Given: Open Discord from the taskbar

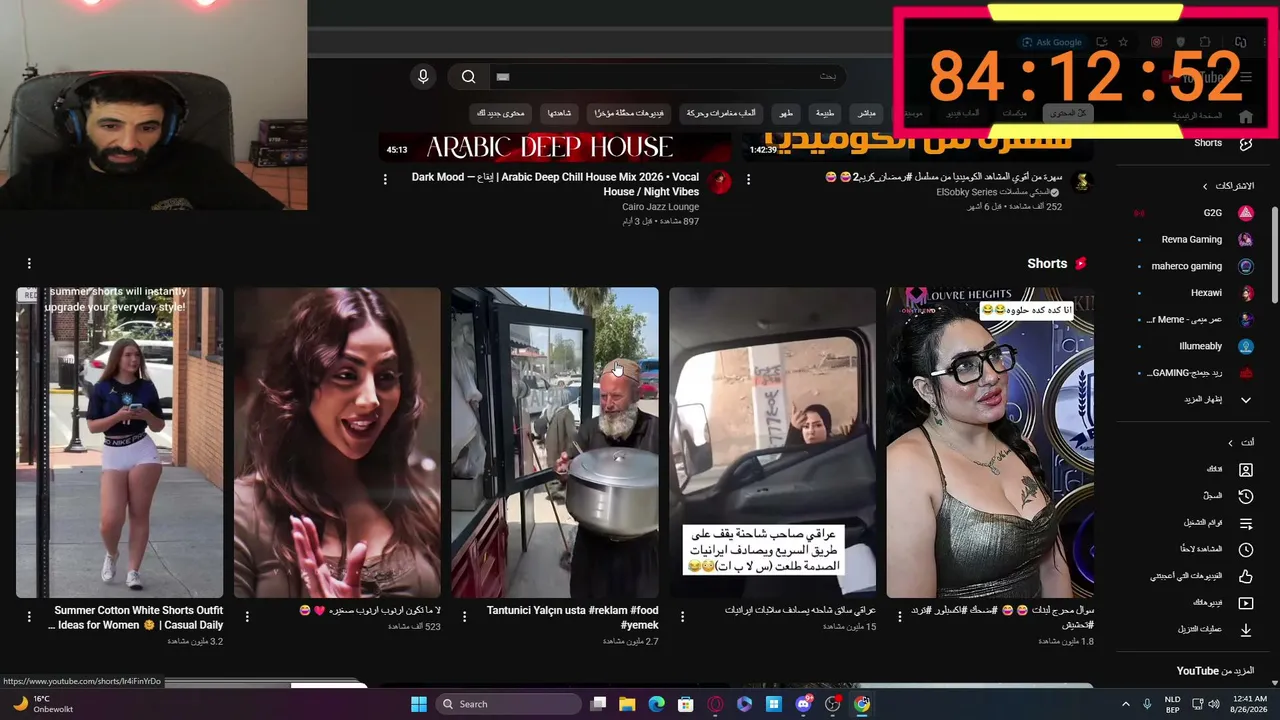Looking at the screenshot, I should coord(803,704).
